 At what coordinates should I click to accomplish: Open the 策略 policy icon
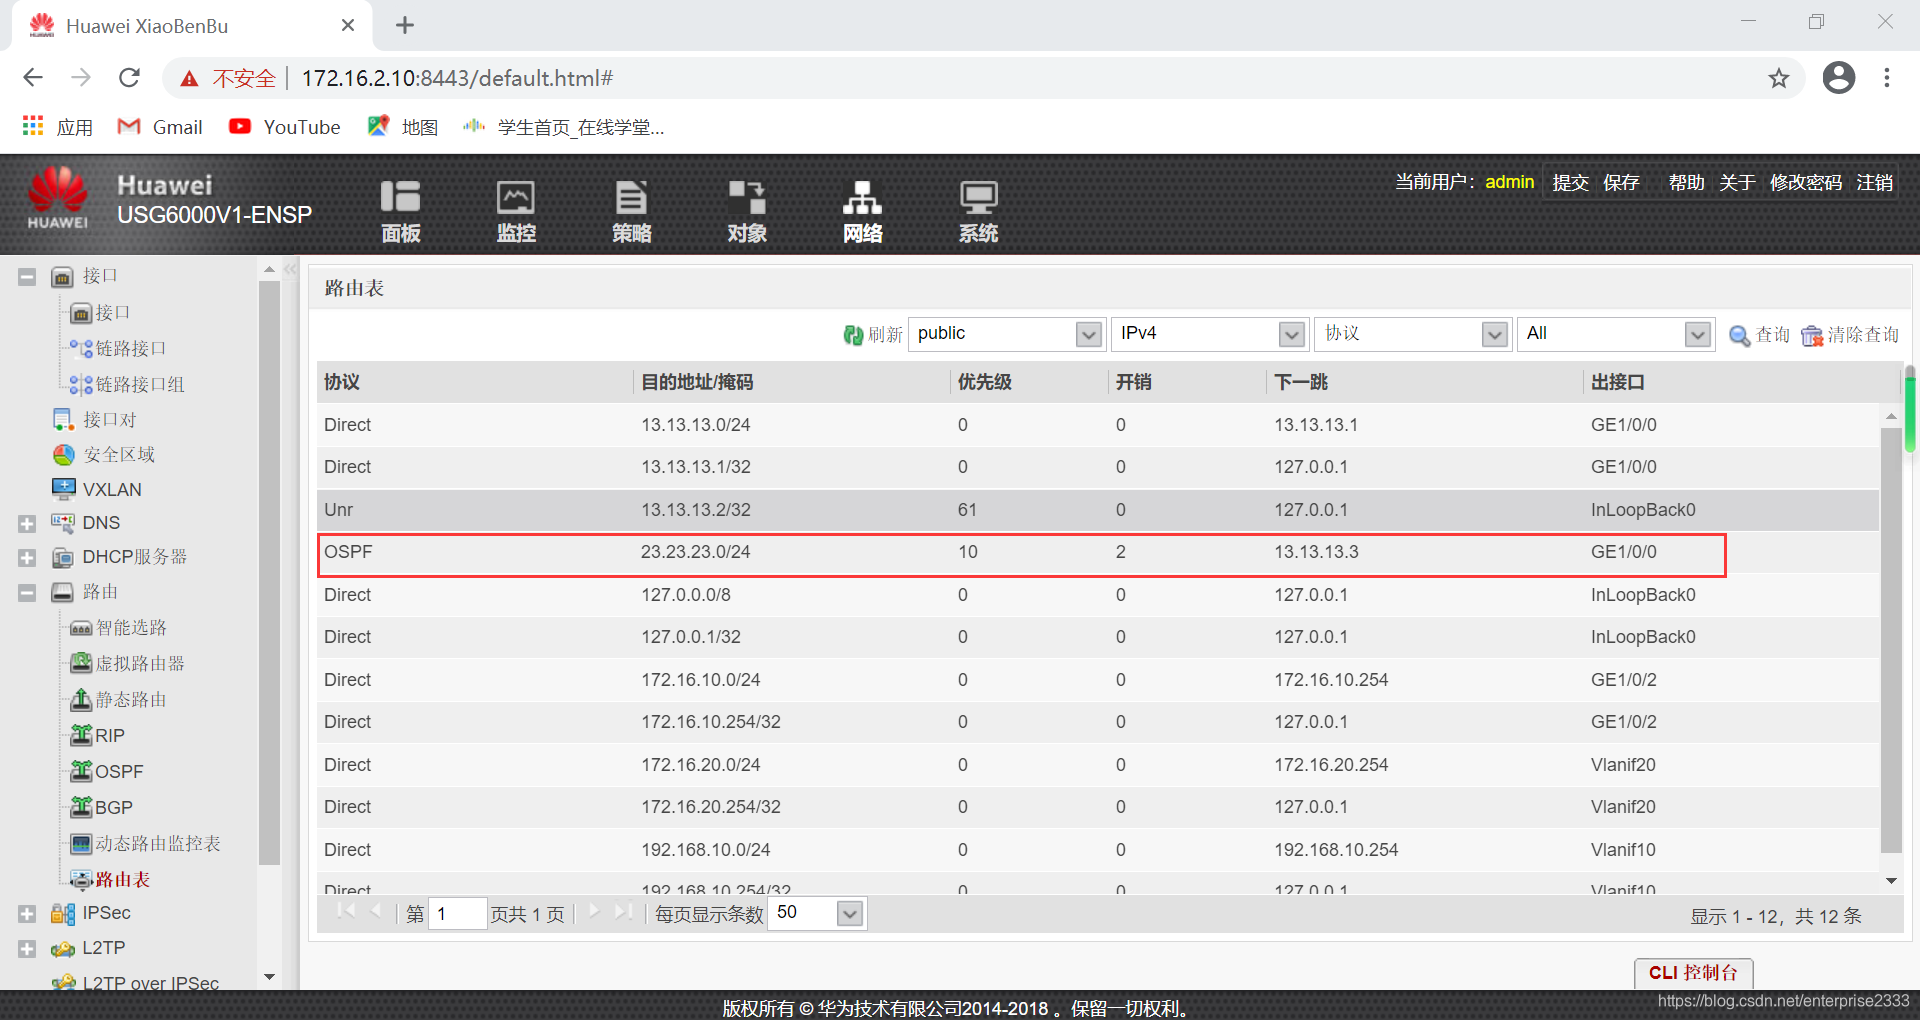(631, 211)
